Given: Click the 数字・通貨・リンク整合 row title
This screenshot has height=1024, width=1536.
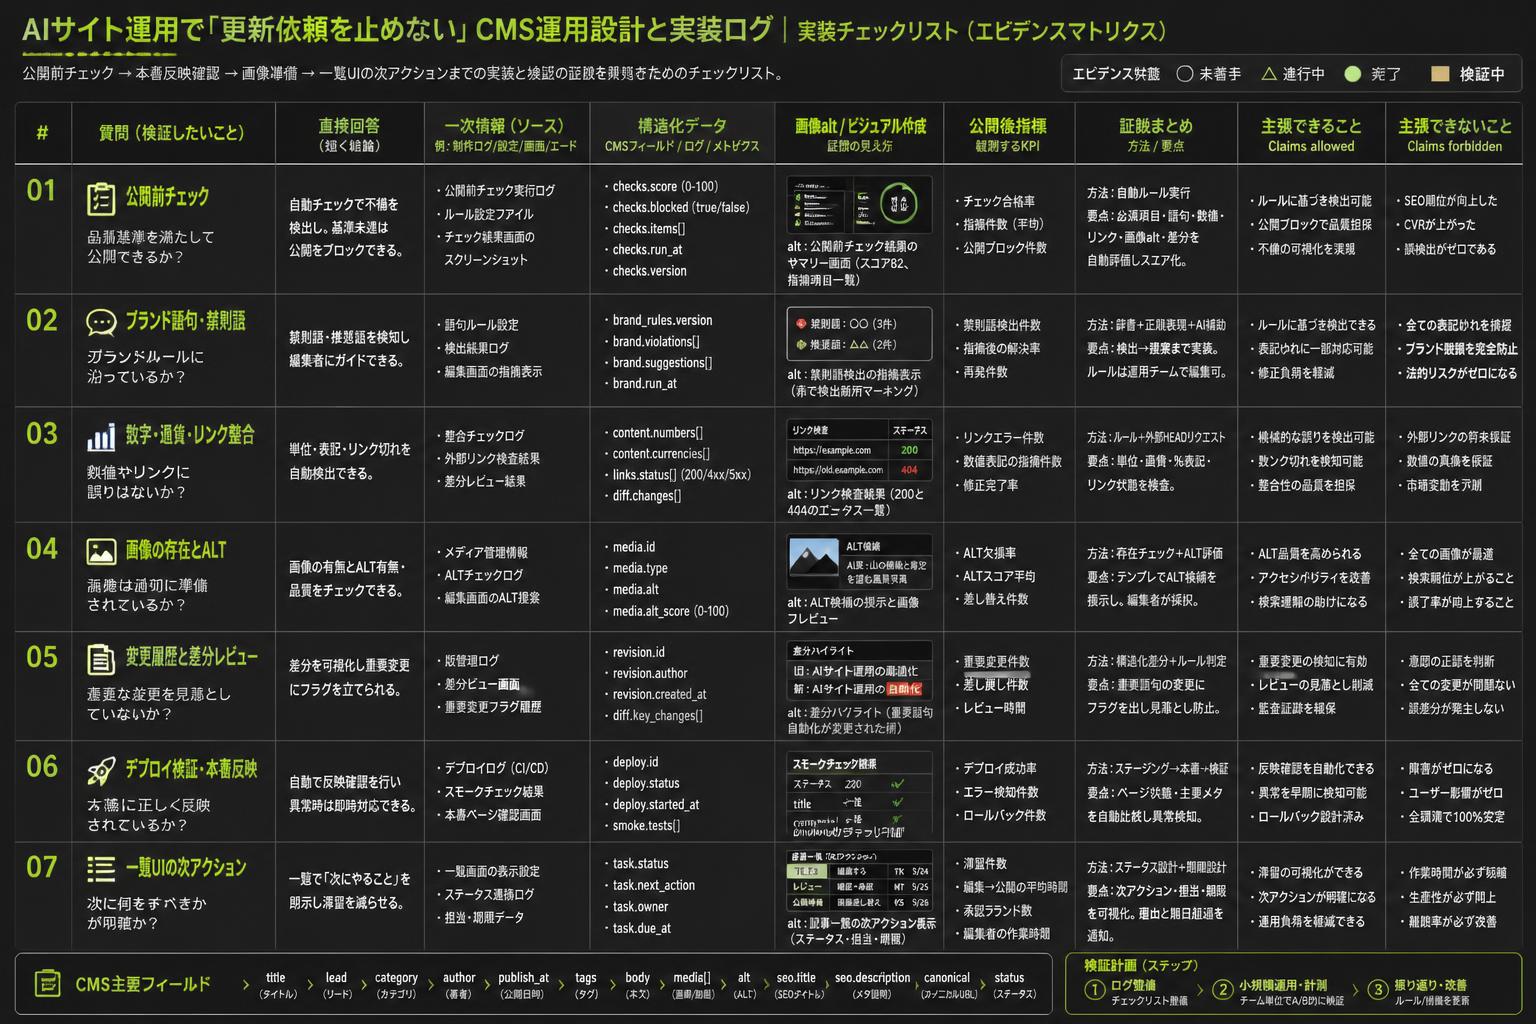Looking at the screenshot, I should pos(190,435).
